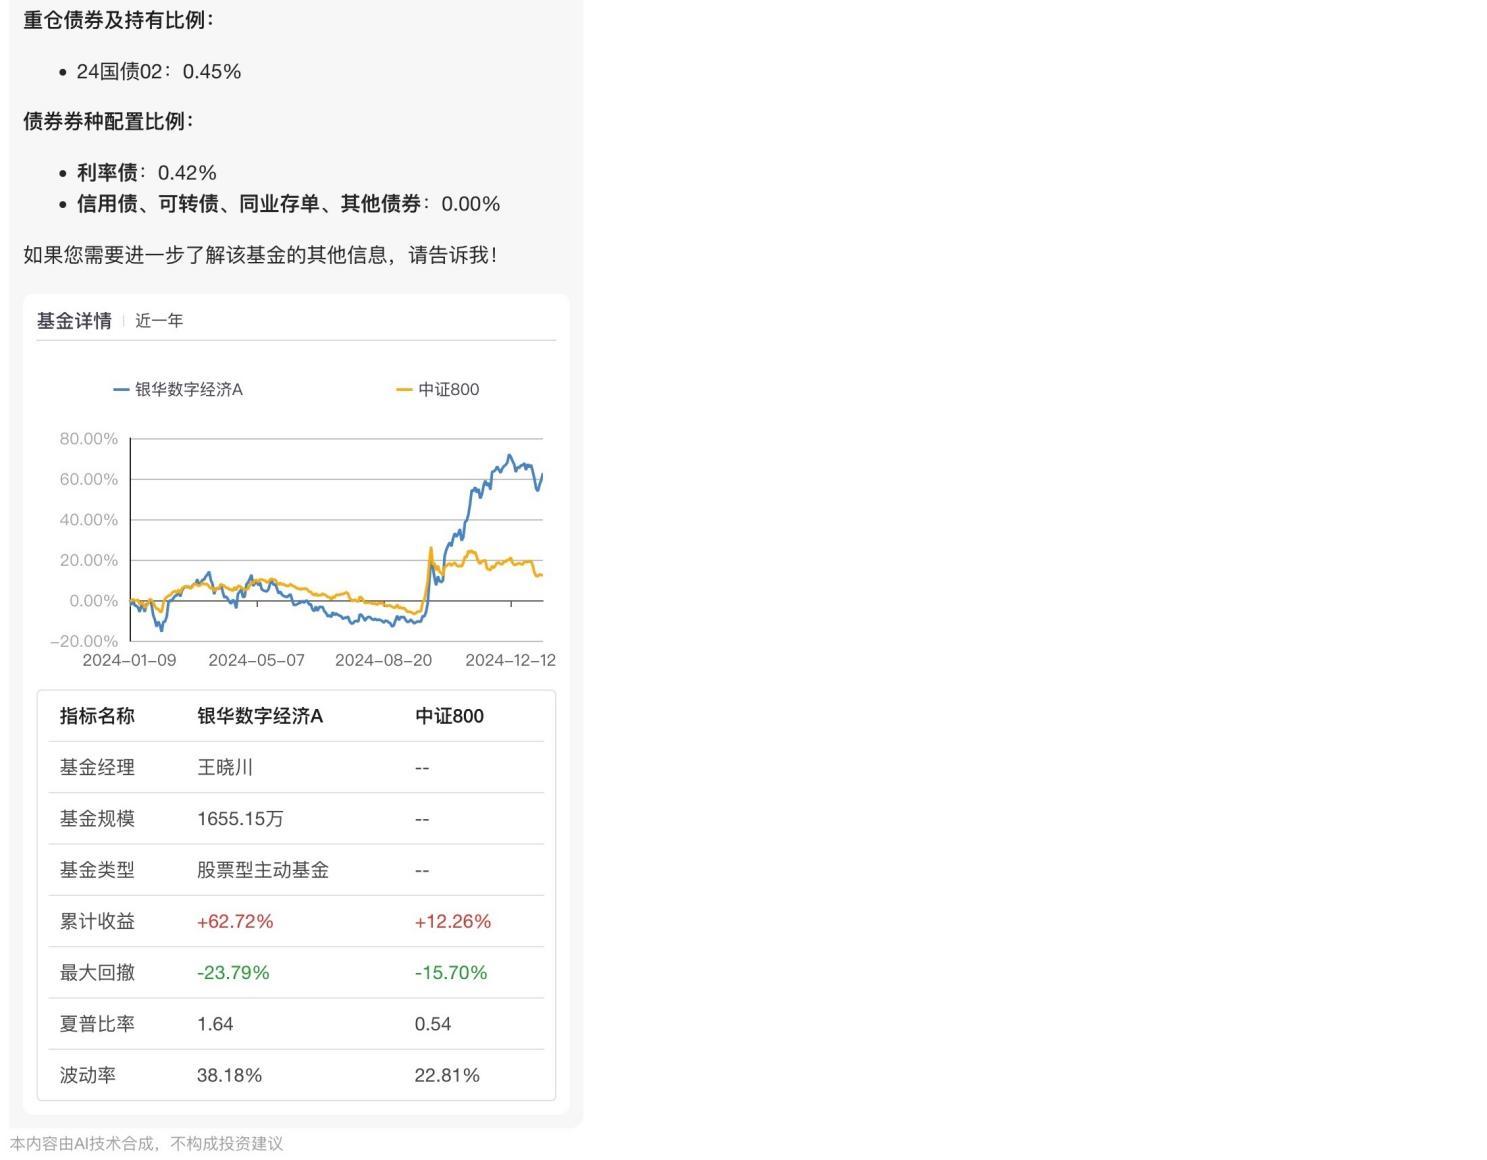Toggle the 中证800 legend series

coord(438,389)
